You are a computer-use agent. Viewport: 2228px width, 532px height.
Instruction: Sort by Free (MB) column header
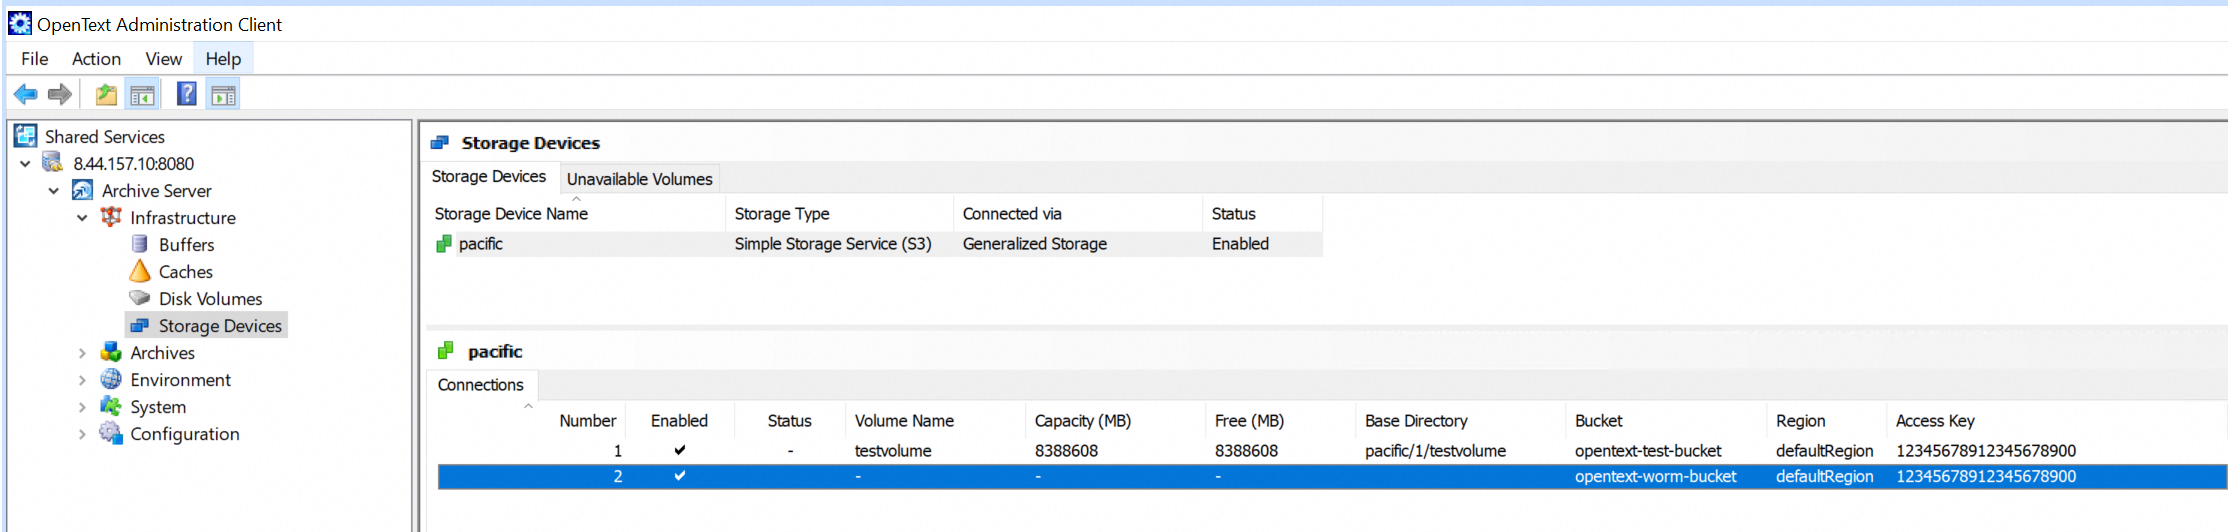(x=1280, y=421)
